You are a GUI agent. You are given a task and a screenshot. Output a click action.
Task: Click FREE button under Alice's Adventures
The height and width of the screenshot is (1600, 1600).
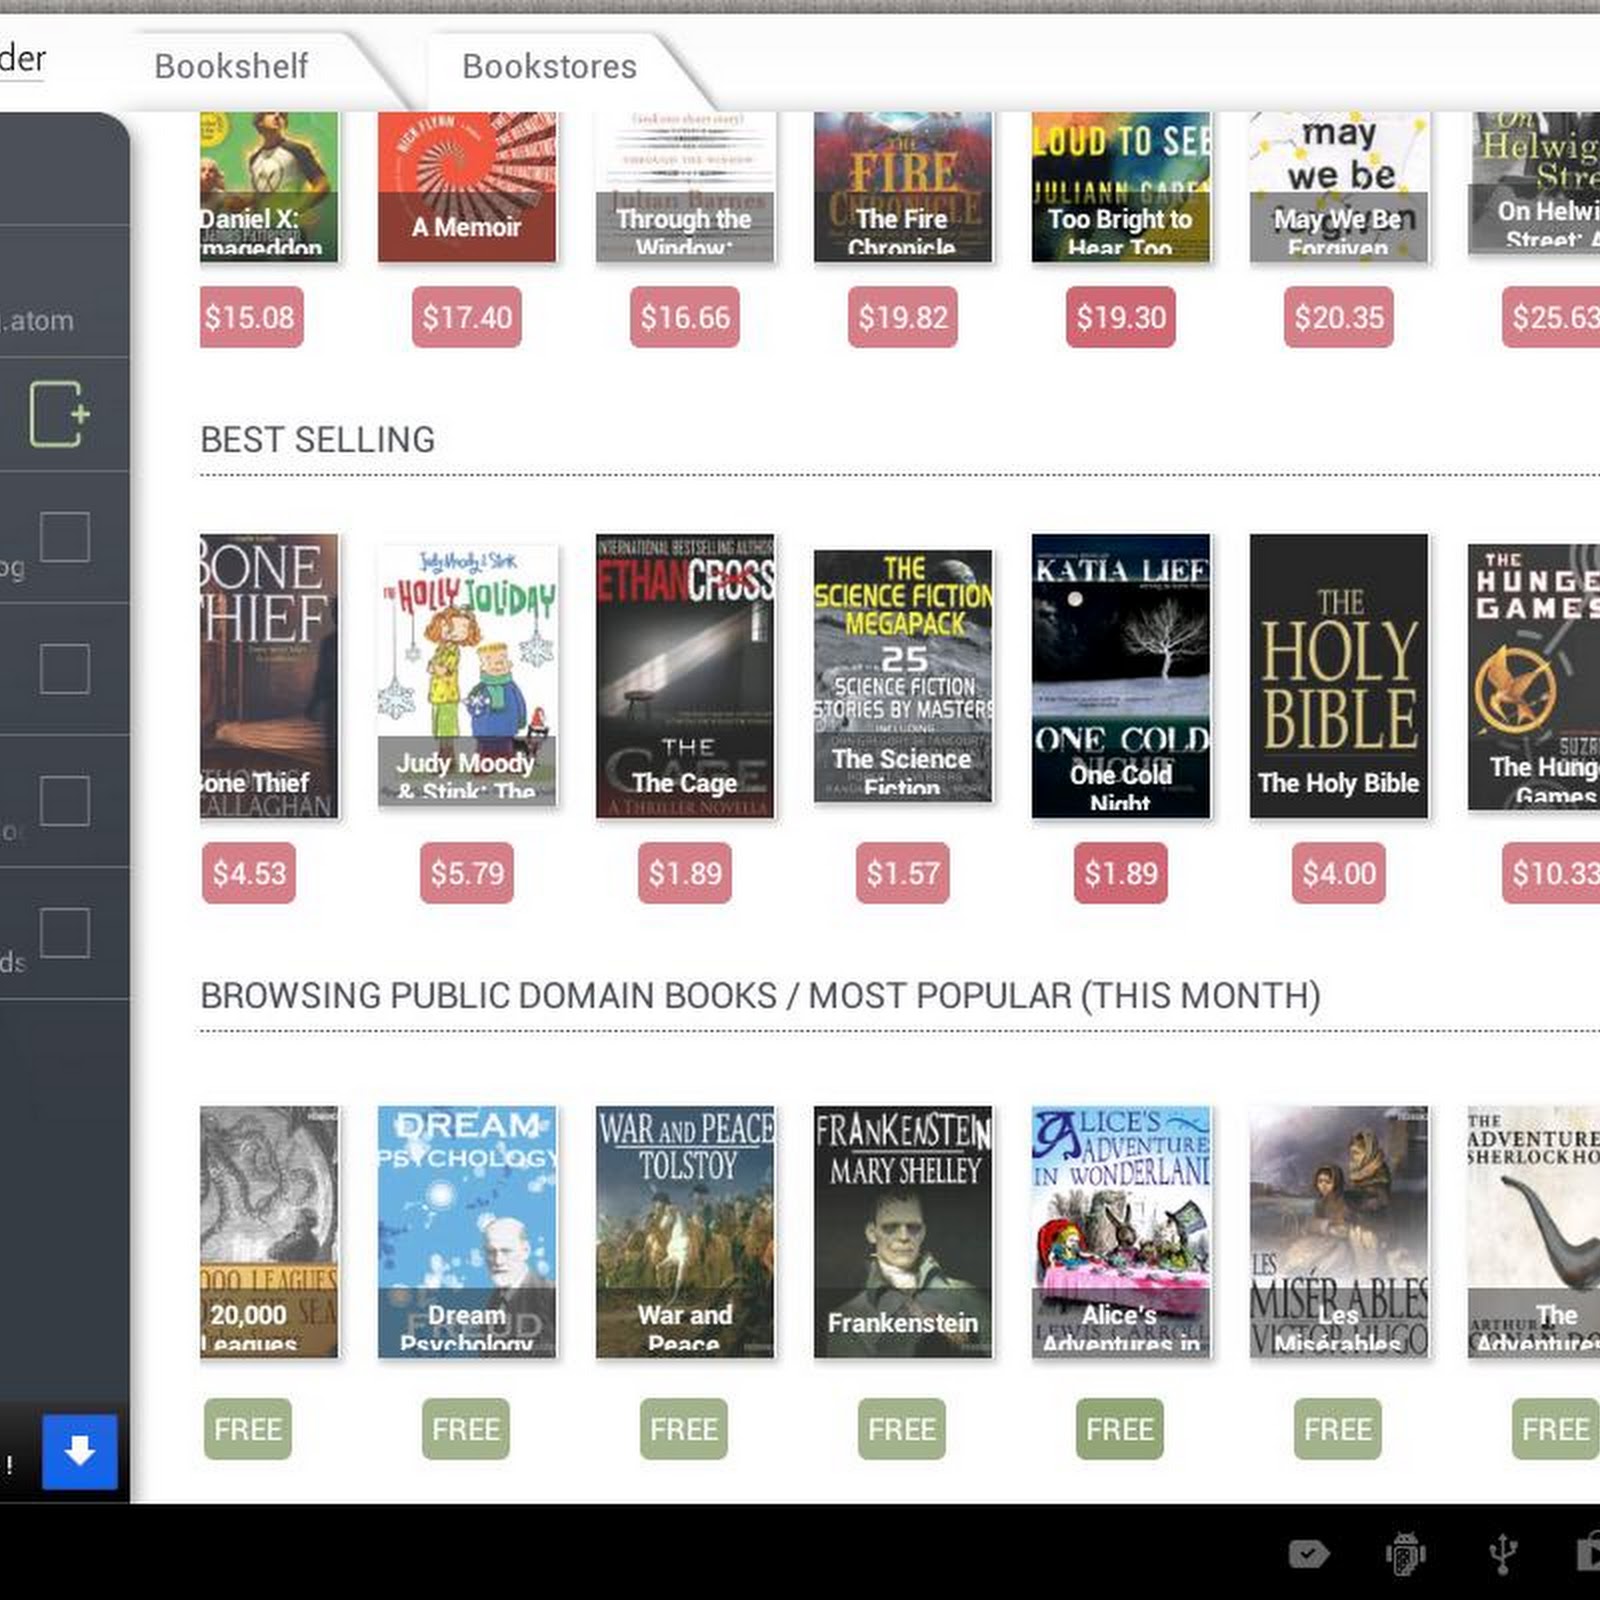[1120, 1429]
